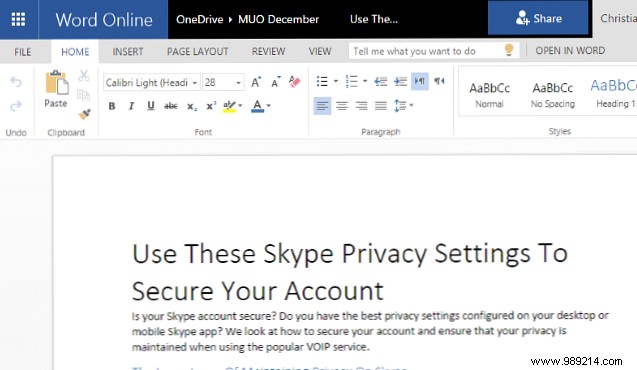Click the Copy icon
This screenshot has width=637, height=370.
(x=84, y=95)
